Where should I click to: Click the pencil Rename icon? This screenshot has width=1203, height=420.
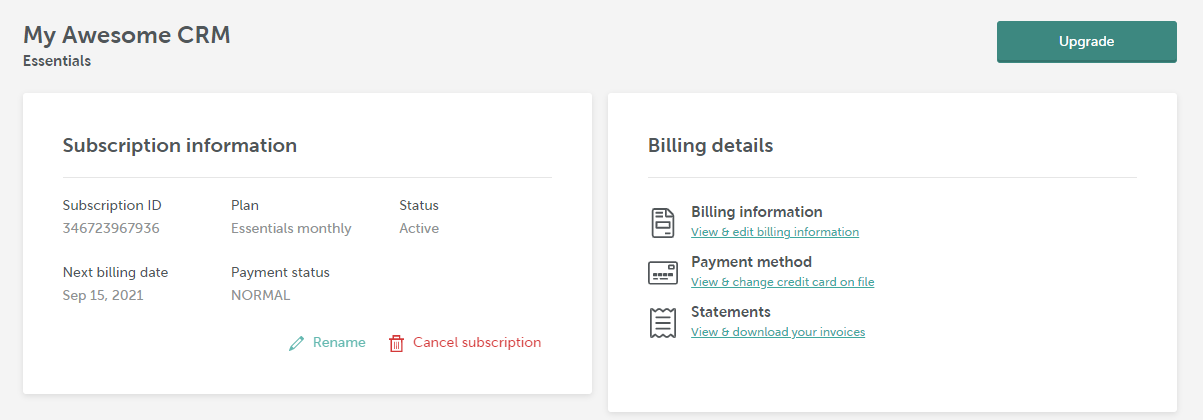click(x=296, y=343)
